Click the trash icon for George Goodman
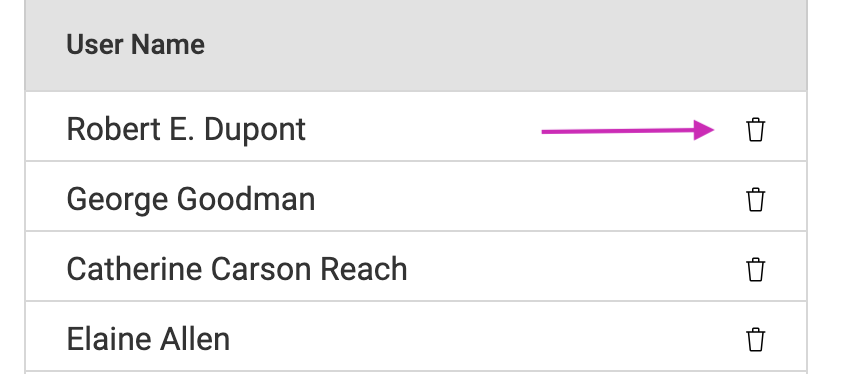Screen dimensions: 844x374 (755, 200)
